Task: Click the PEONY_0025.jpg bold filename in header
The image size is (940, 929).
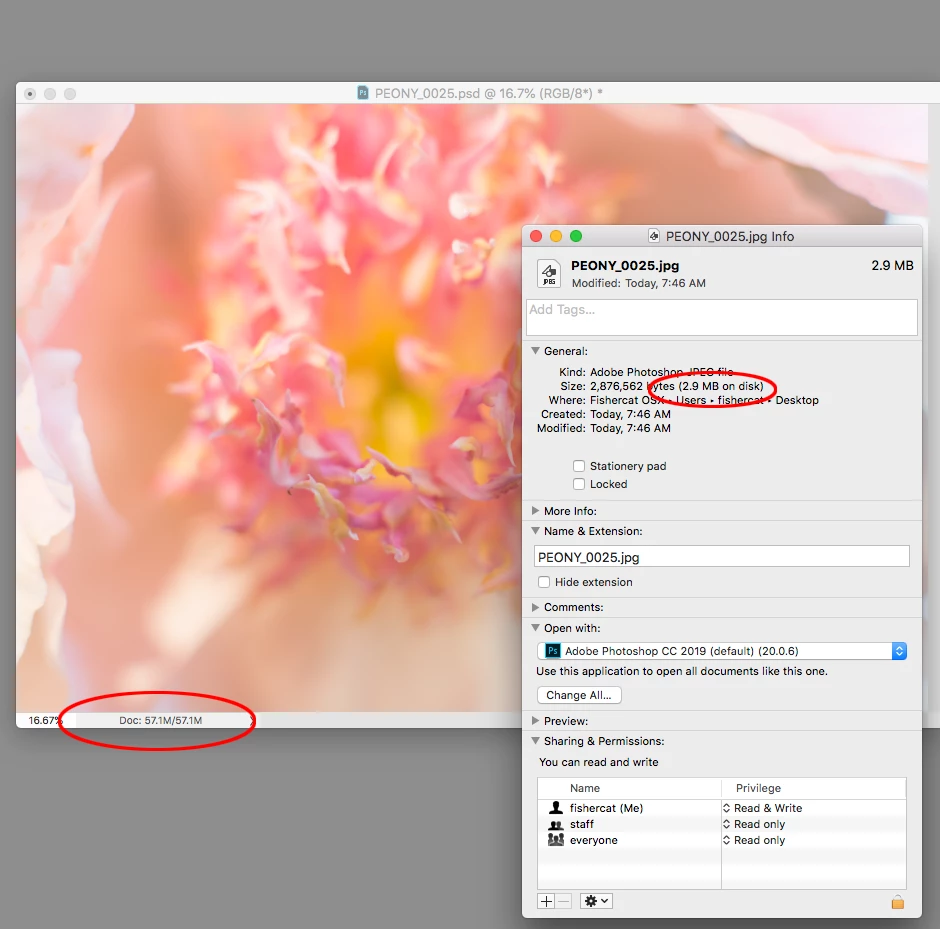Action: pyautogui.click(x=625, y=266)
